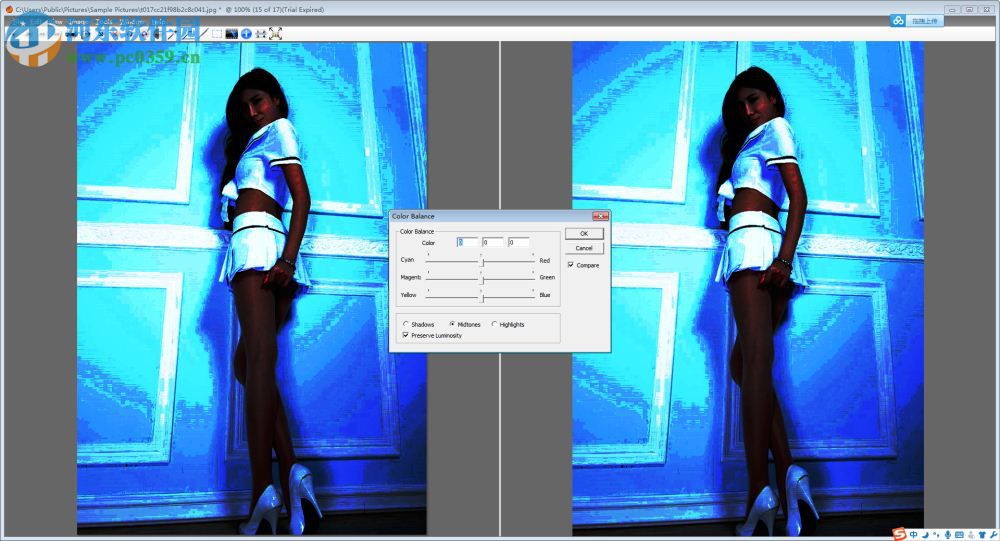Click the dark image toolbar icon

(232, 33)
